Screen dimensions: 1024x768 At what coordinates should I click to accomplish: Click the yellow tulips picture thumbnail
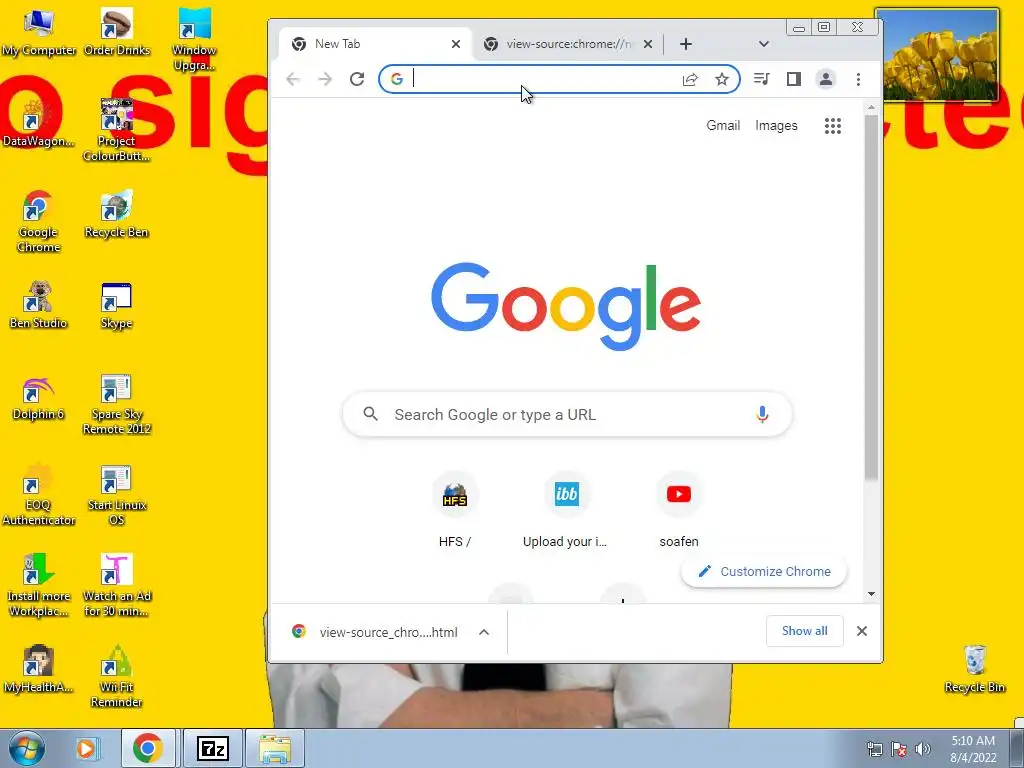coord(936,55)
